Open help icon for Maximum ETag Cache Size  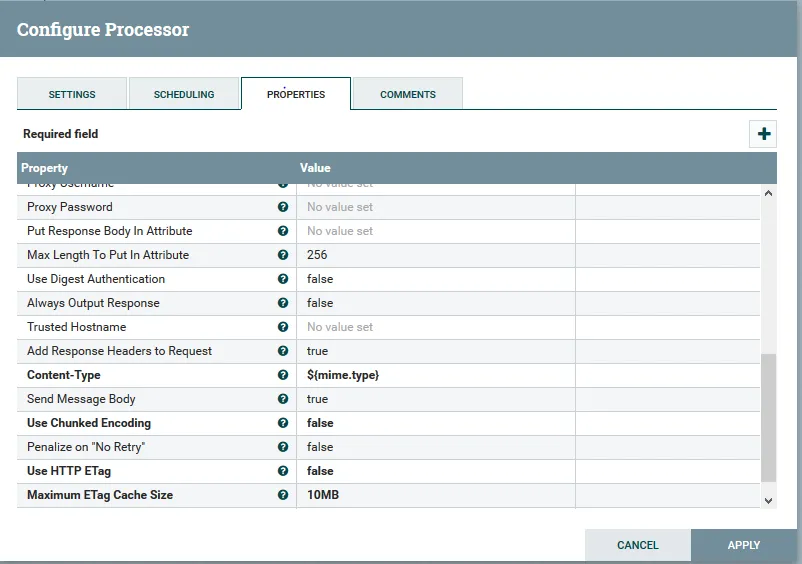coord(283,495)
